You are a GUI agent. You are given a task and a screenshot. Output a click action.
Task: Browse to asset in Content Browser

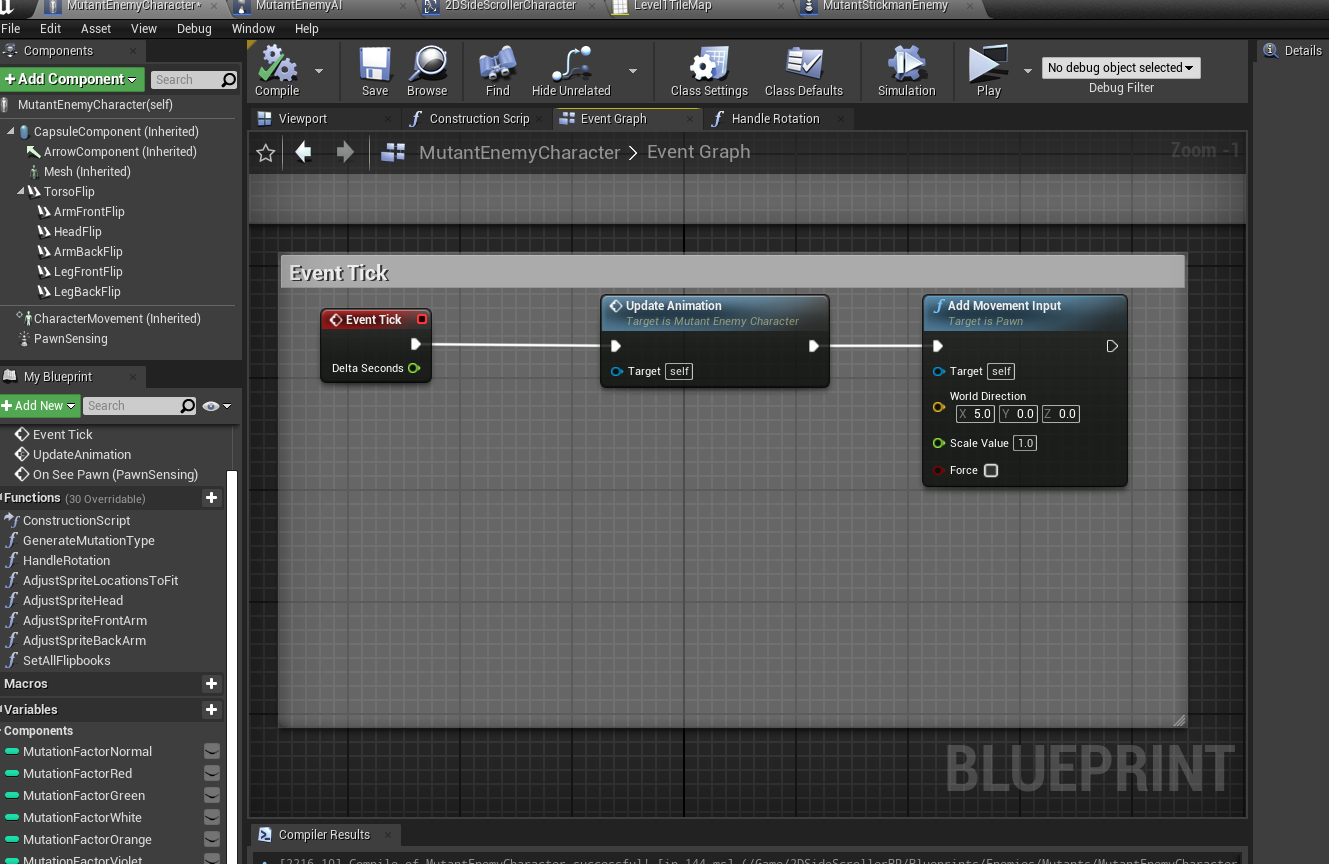click(x=427, y=71)
